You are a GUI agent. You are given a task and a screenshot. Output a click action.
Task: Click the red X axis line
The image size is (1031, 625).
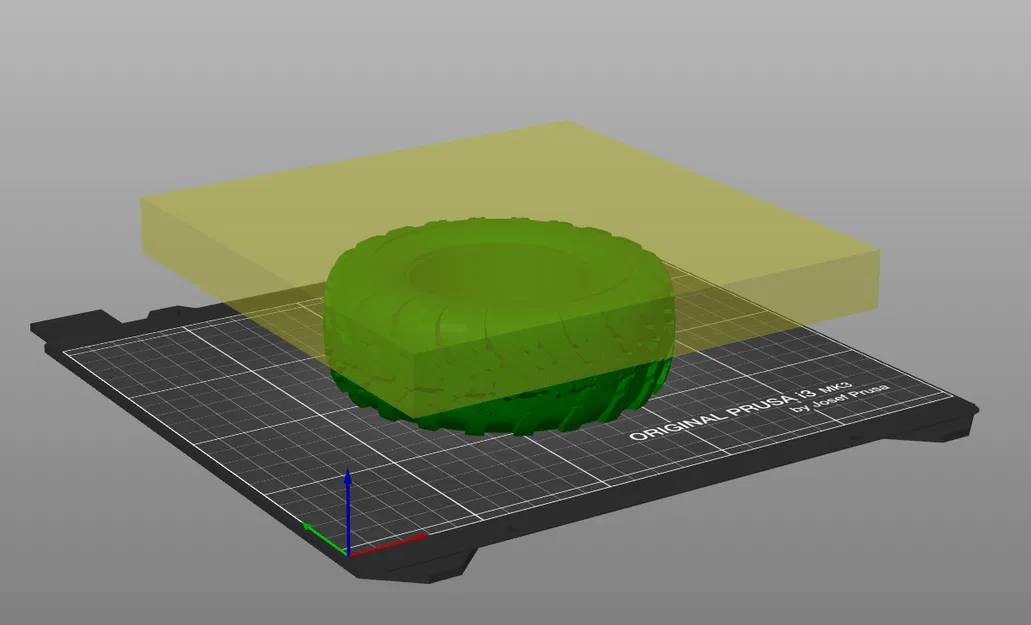click(388, 545)
